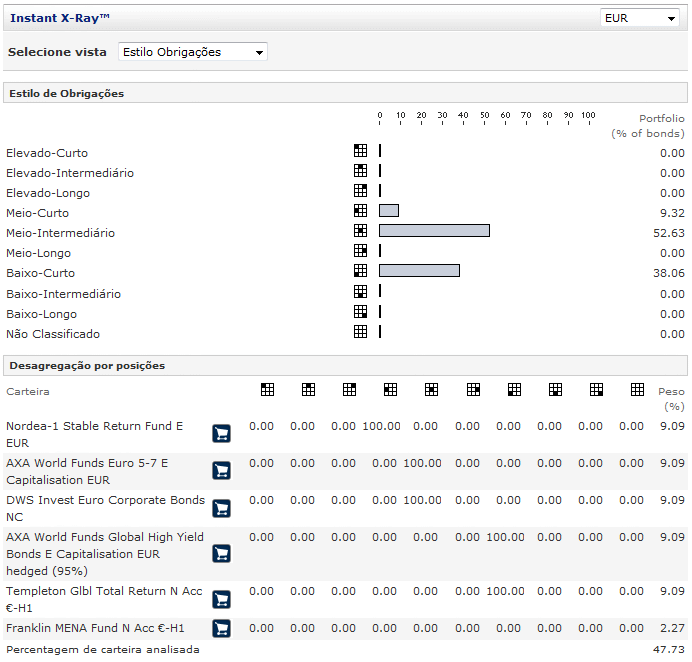Click the style box icon for Elevado-Intermediário
The width and height of the screenshot is (692, 662).
(x=360, y=170)
